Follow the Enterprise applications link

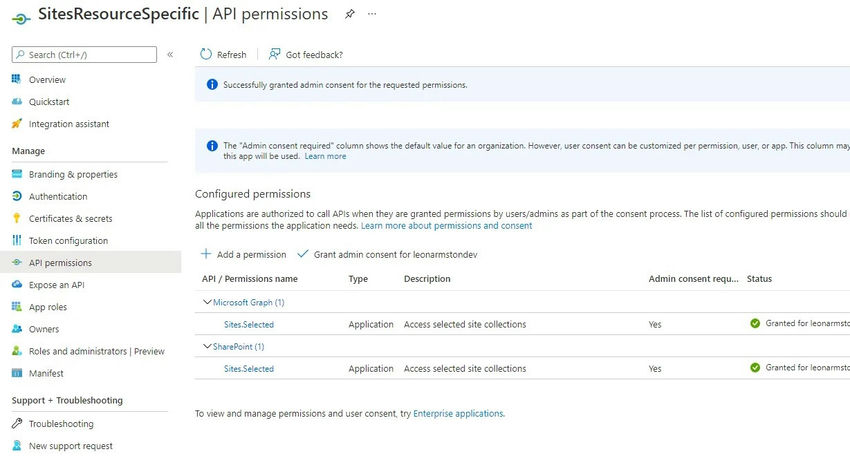pos(459,413)
